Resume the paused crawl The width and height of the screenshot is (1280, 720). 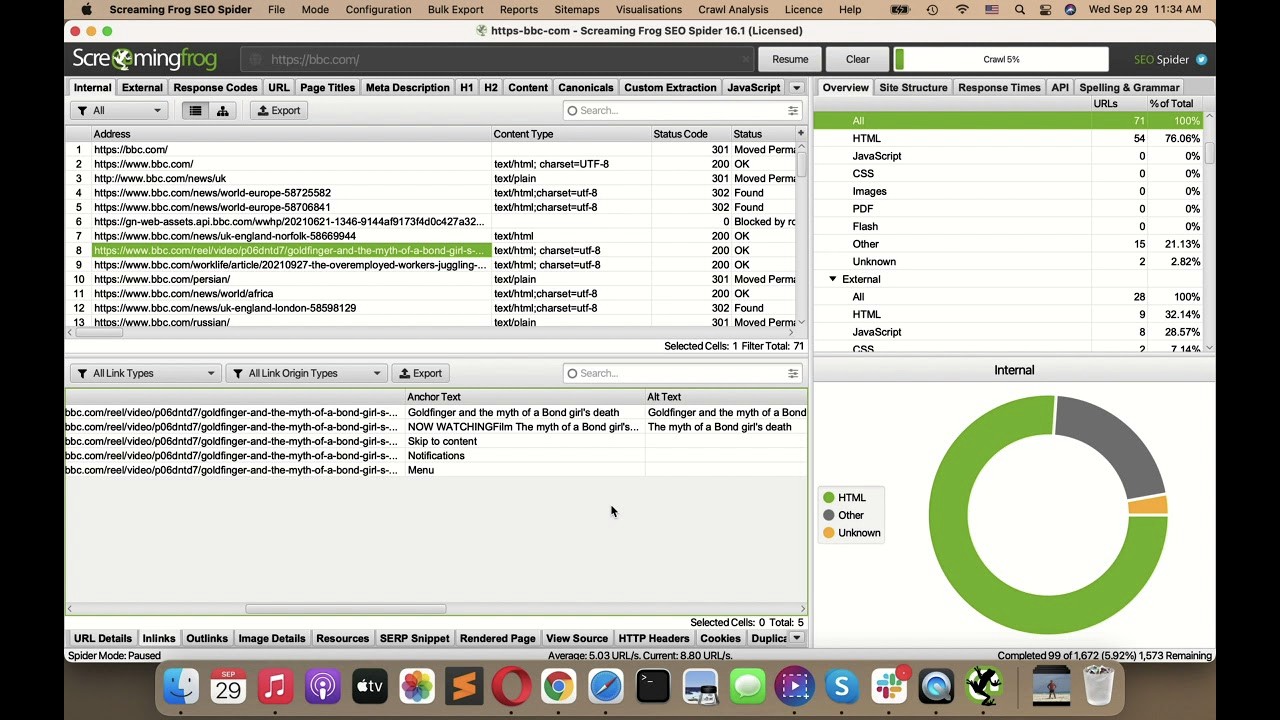coord(790,59)
